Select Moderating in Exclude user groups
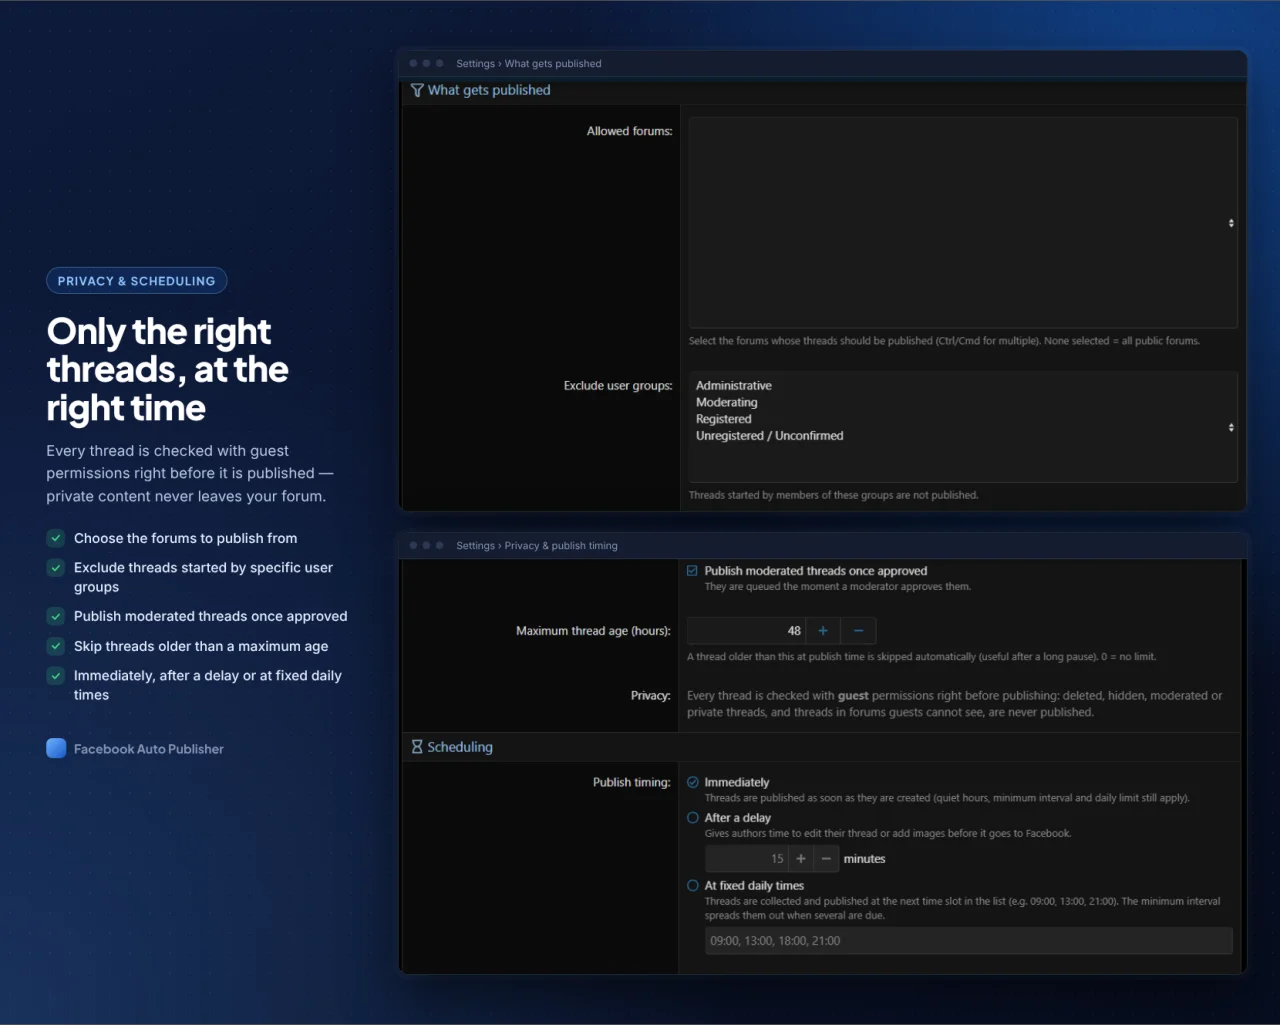Image resolution: width=1280 pixels, height=1025 pixels. pos(727,403)
